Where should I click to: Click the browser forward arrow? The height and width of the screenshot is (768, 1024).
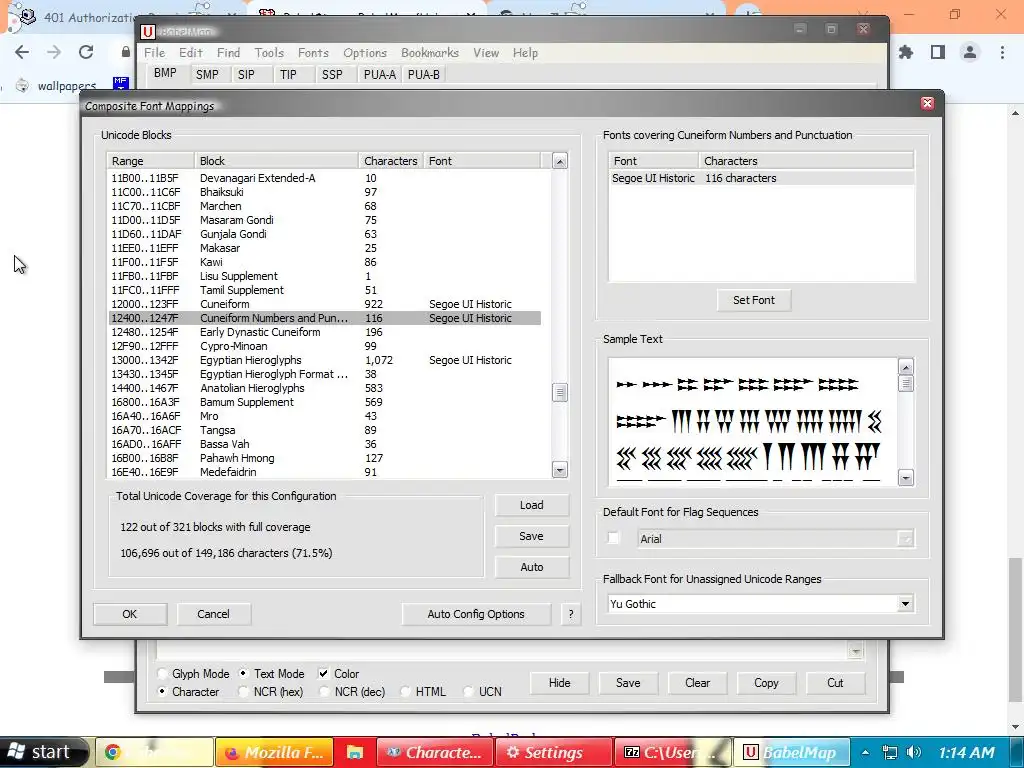[54, 52]
